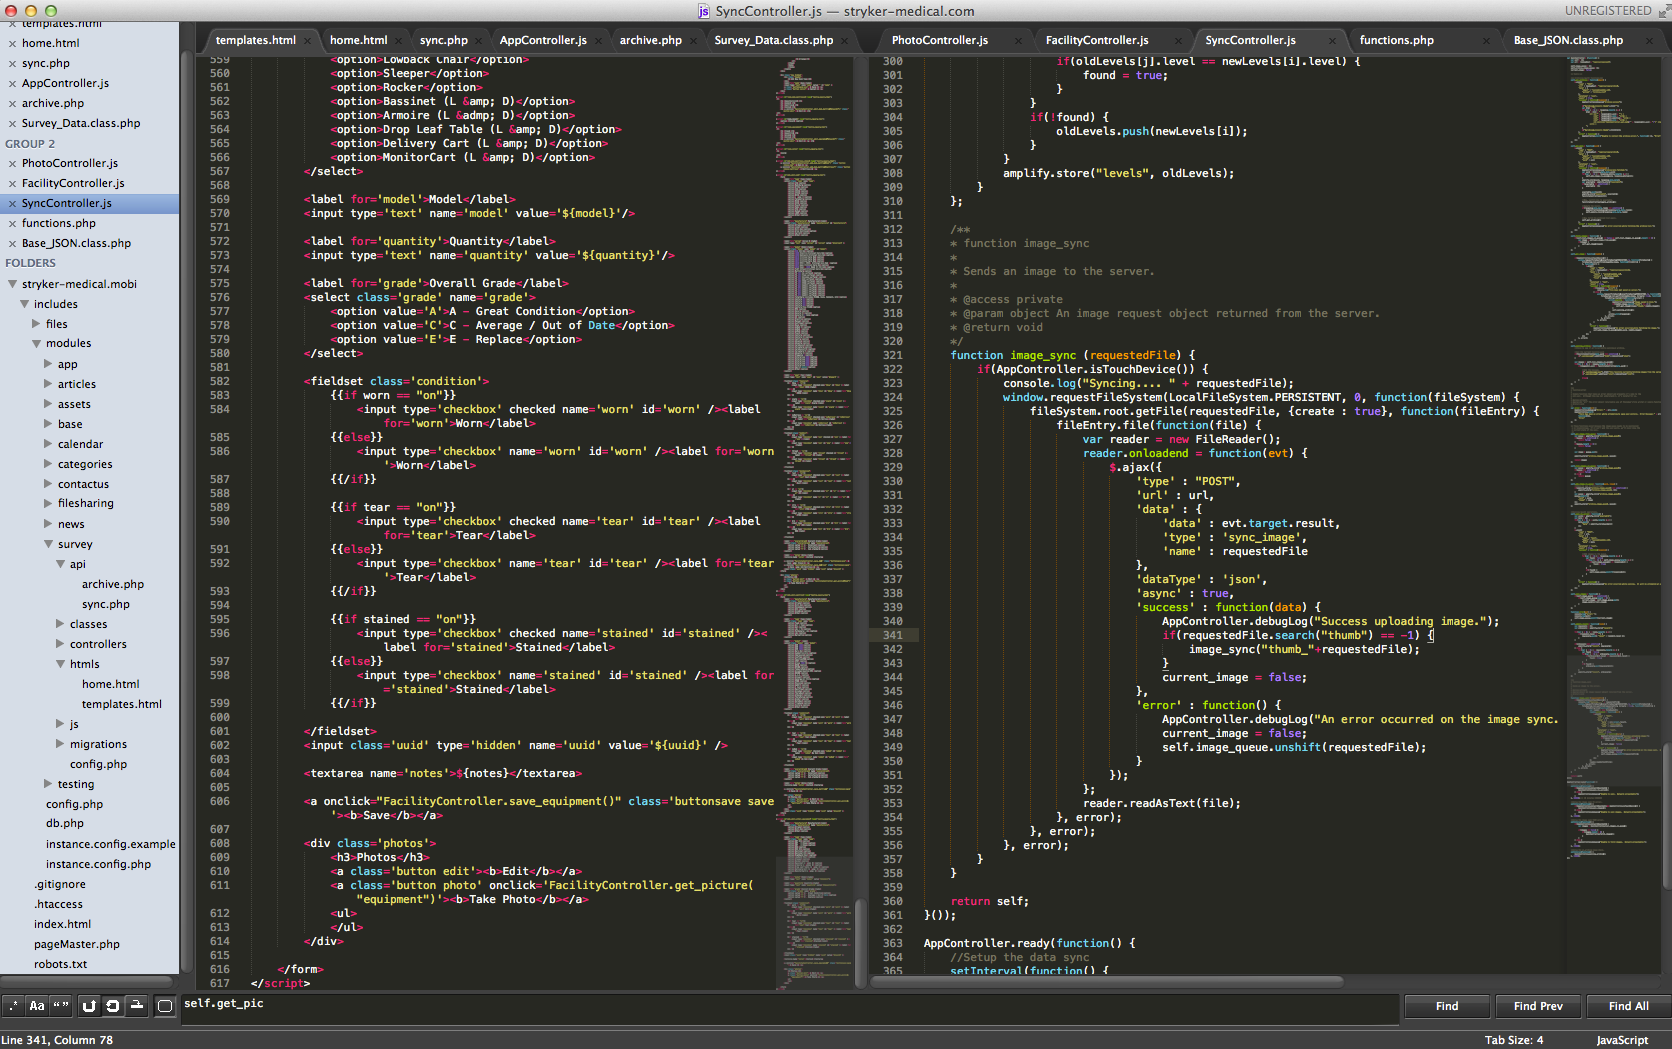Collapse the modules folder
The image size is (1672, 1049).
pos(36,344)
